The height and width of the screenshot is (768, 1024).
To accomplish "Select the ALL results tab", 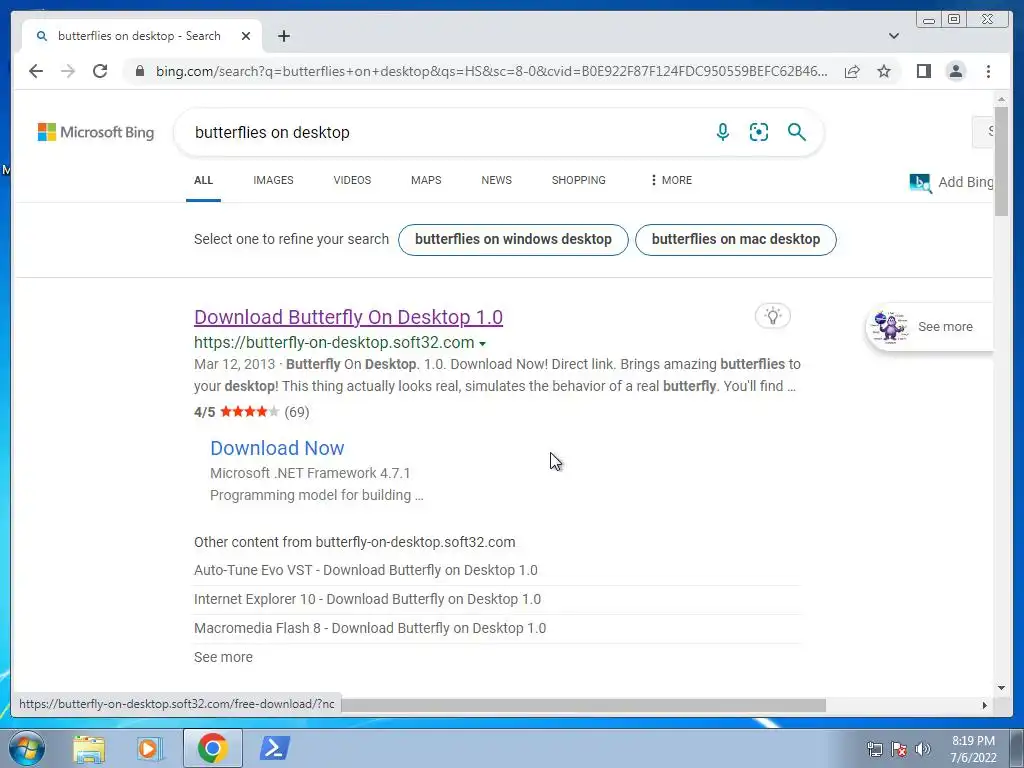I will [x=203, y=180].
